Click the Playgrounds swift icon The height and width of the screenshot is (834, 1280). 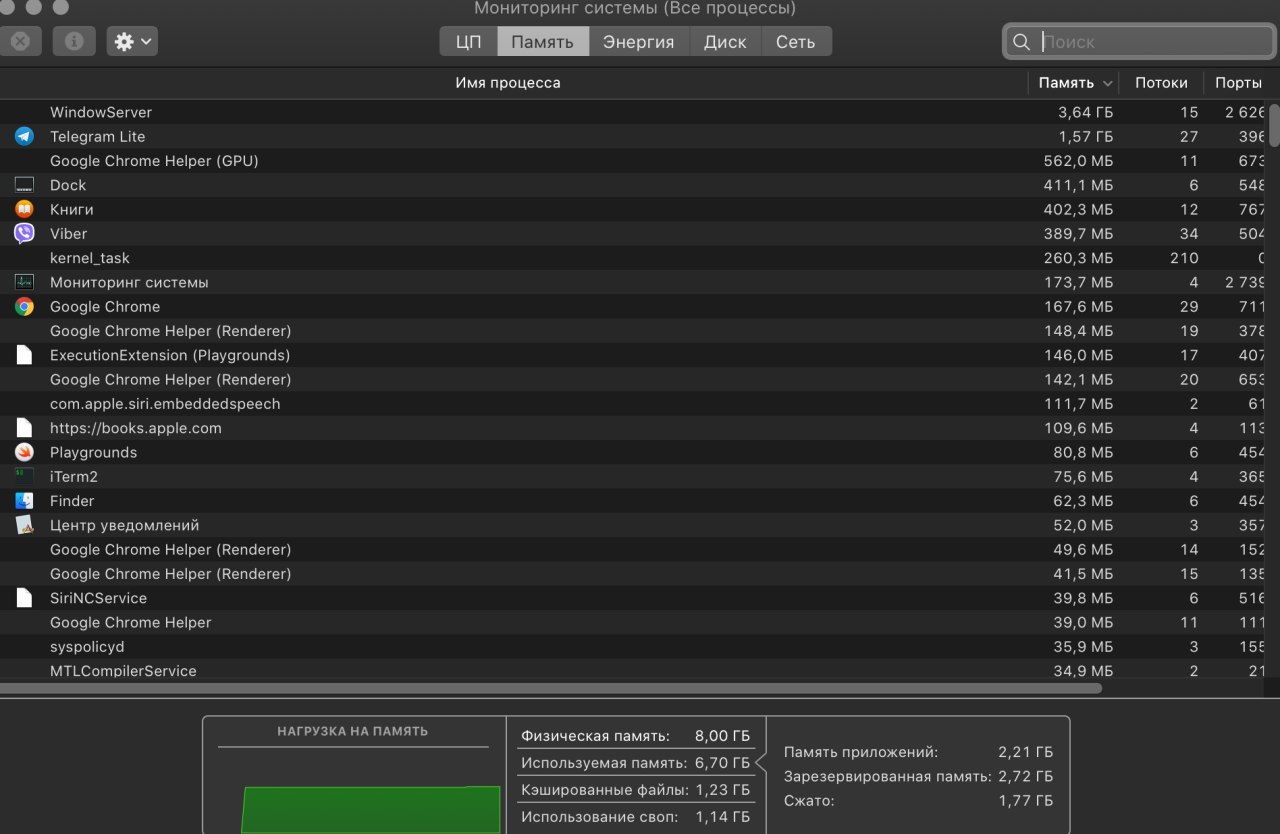tap(24, 452)
